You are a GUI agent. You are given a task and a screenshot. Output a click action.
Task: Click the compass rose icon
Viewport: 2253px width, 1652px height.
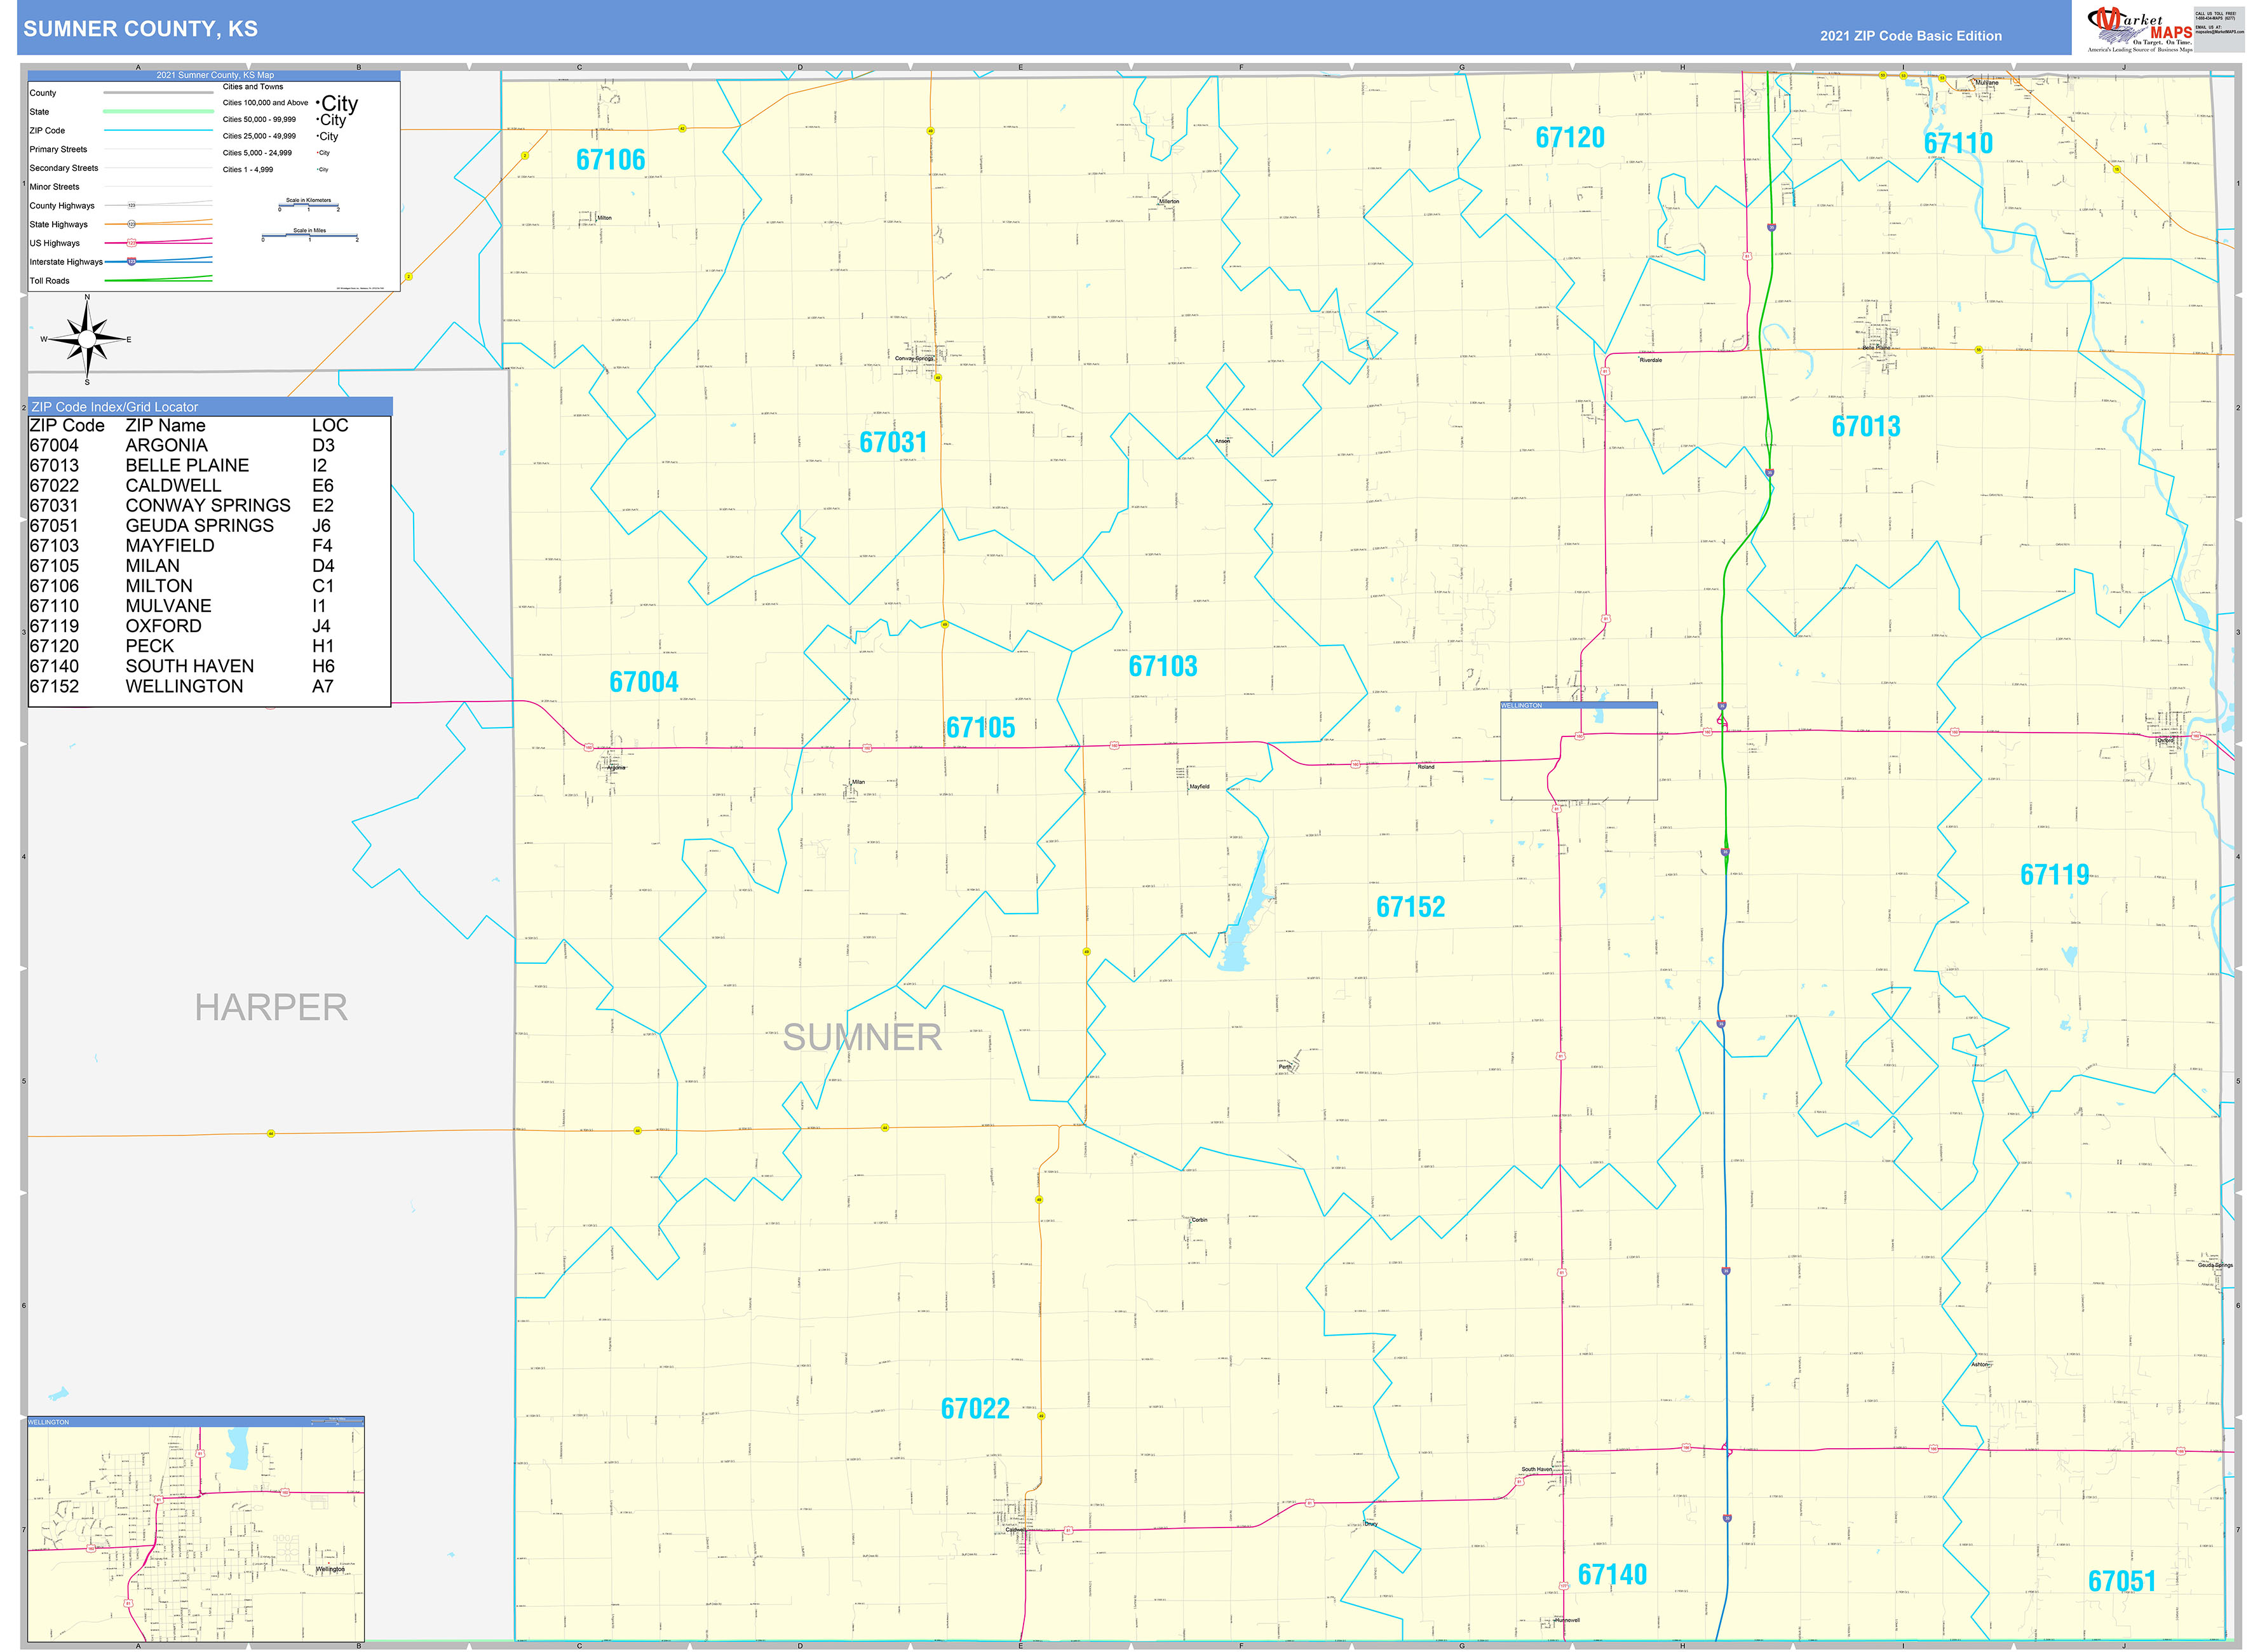click(87, 340)
